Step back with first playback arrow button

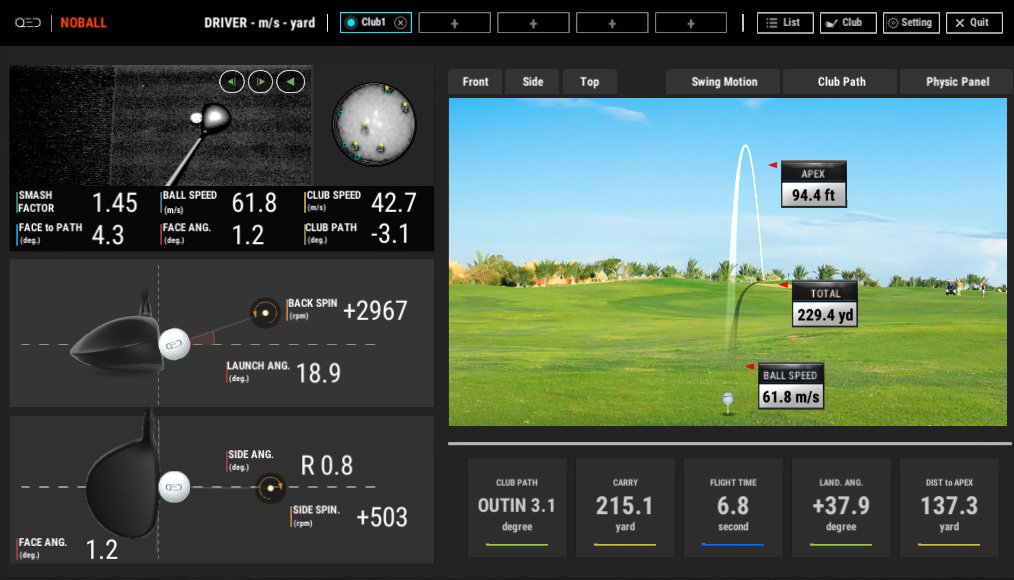tap(232, 81)
